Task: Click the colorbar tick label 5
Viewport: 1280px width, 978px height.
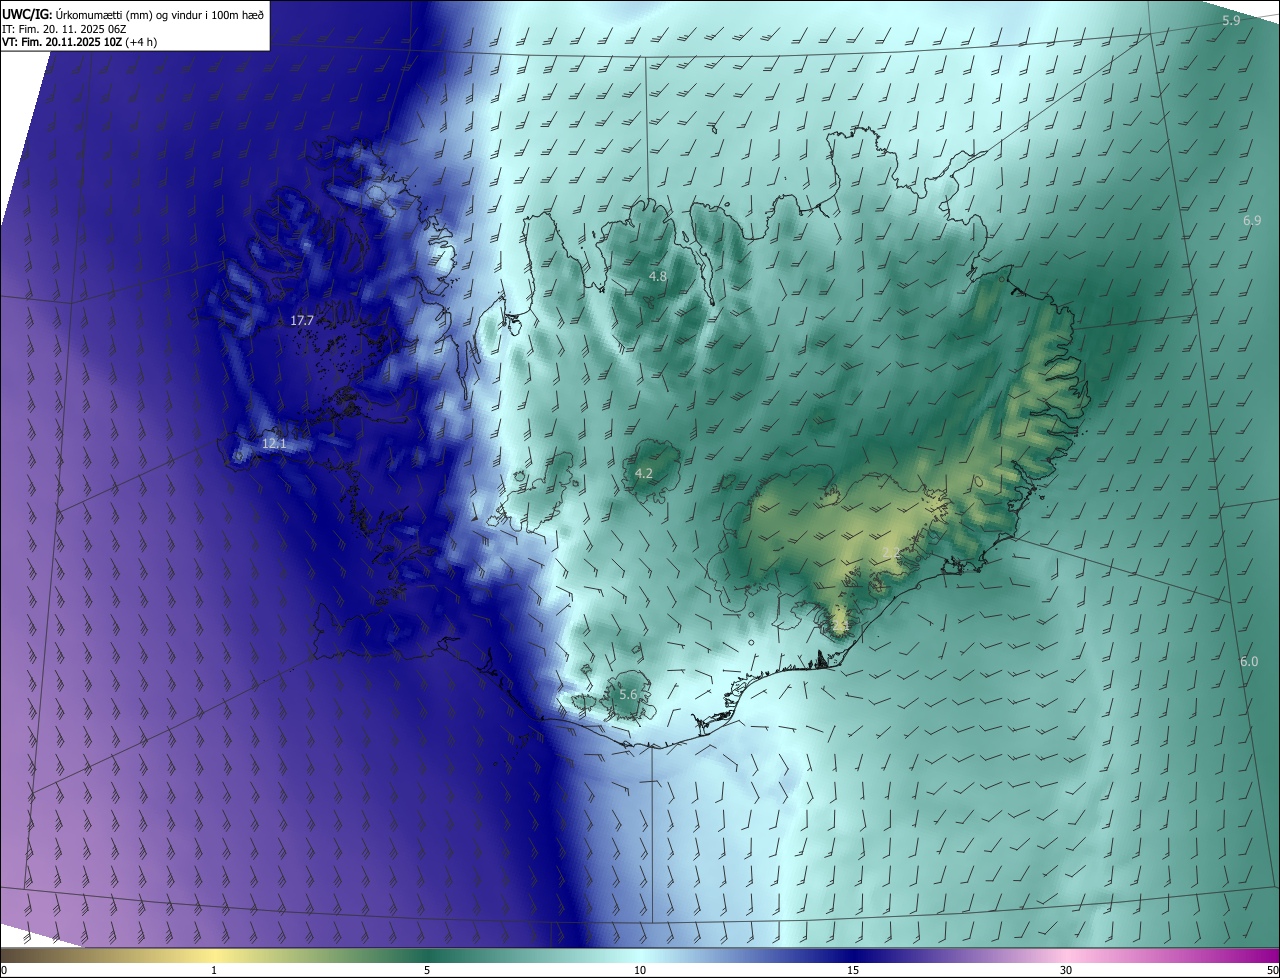Action: click(427, 970)
